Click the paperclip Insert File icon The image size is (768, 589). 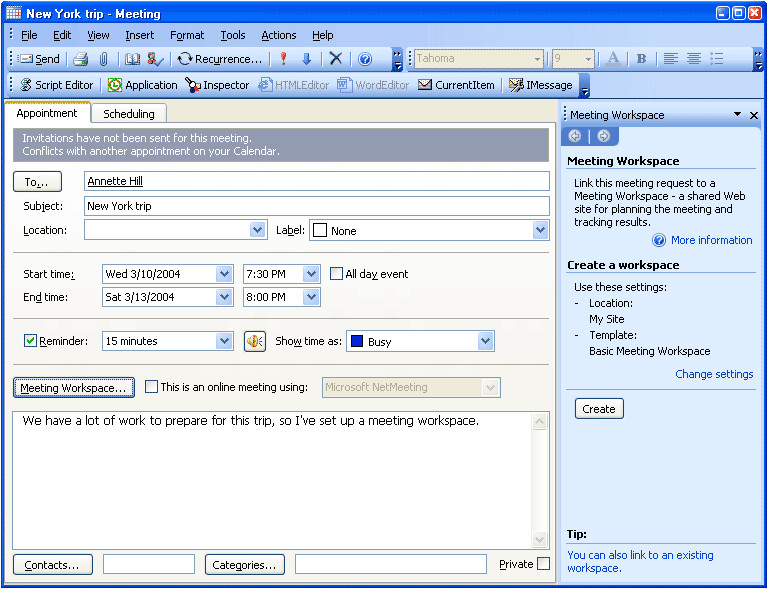pyautogui.click(x=103, y=59)
